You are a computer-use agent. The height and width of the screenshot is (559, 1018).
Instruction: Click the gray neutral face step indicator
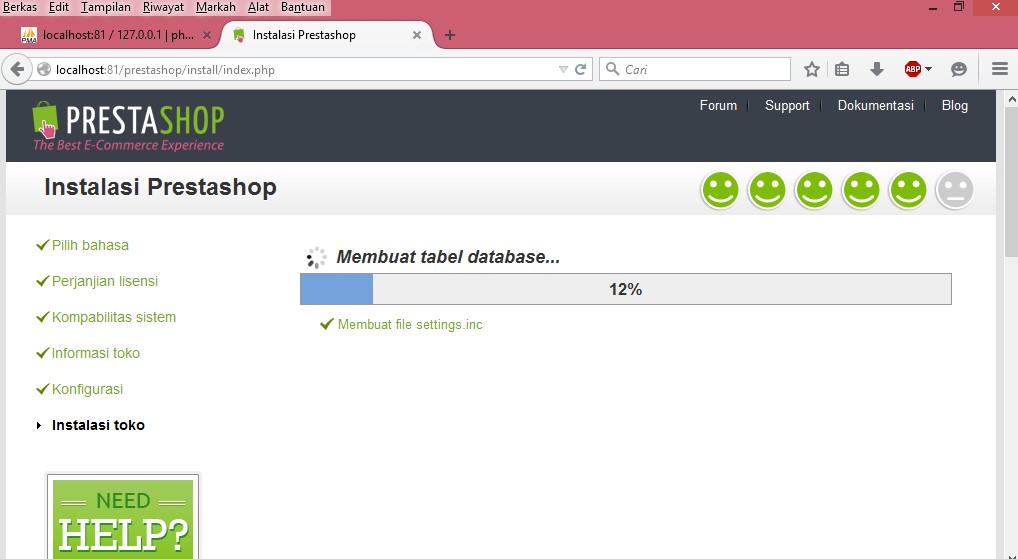click(x=954, y=190)
